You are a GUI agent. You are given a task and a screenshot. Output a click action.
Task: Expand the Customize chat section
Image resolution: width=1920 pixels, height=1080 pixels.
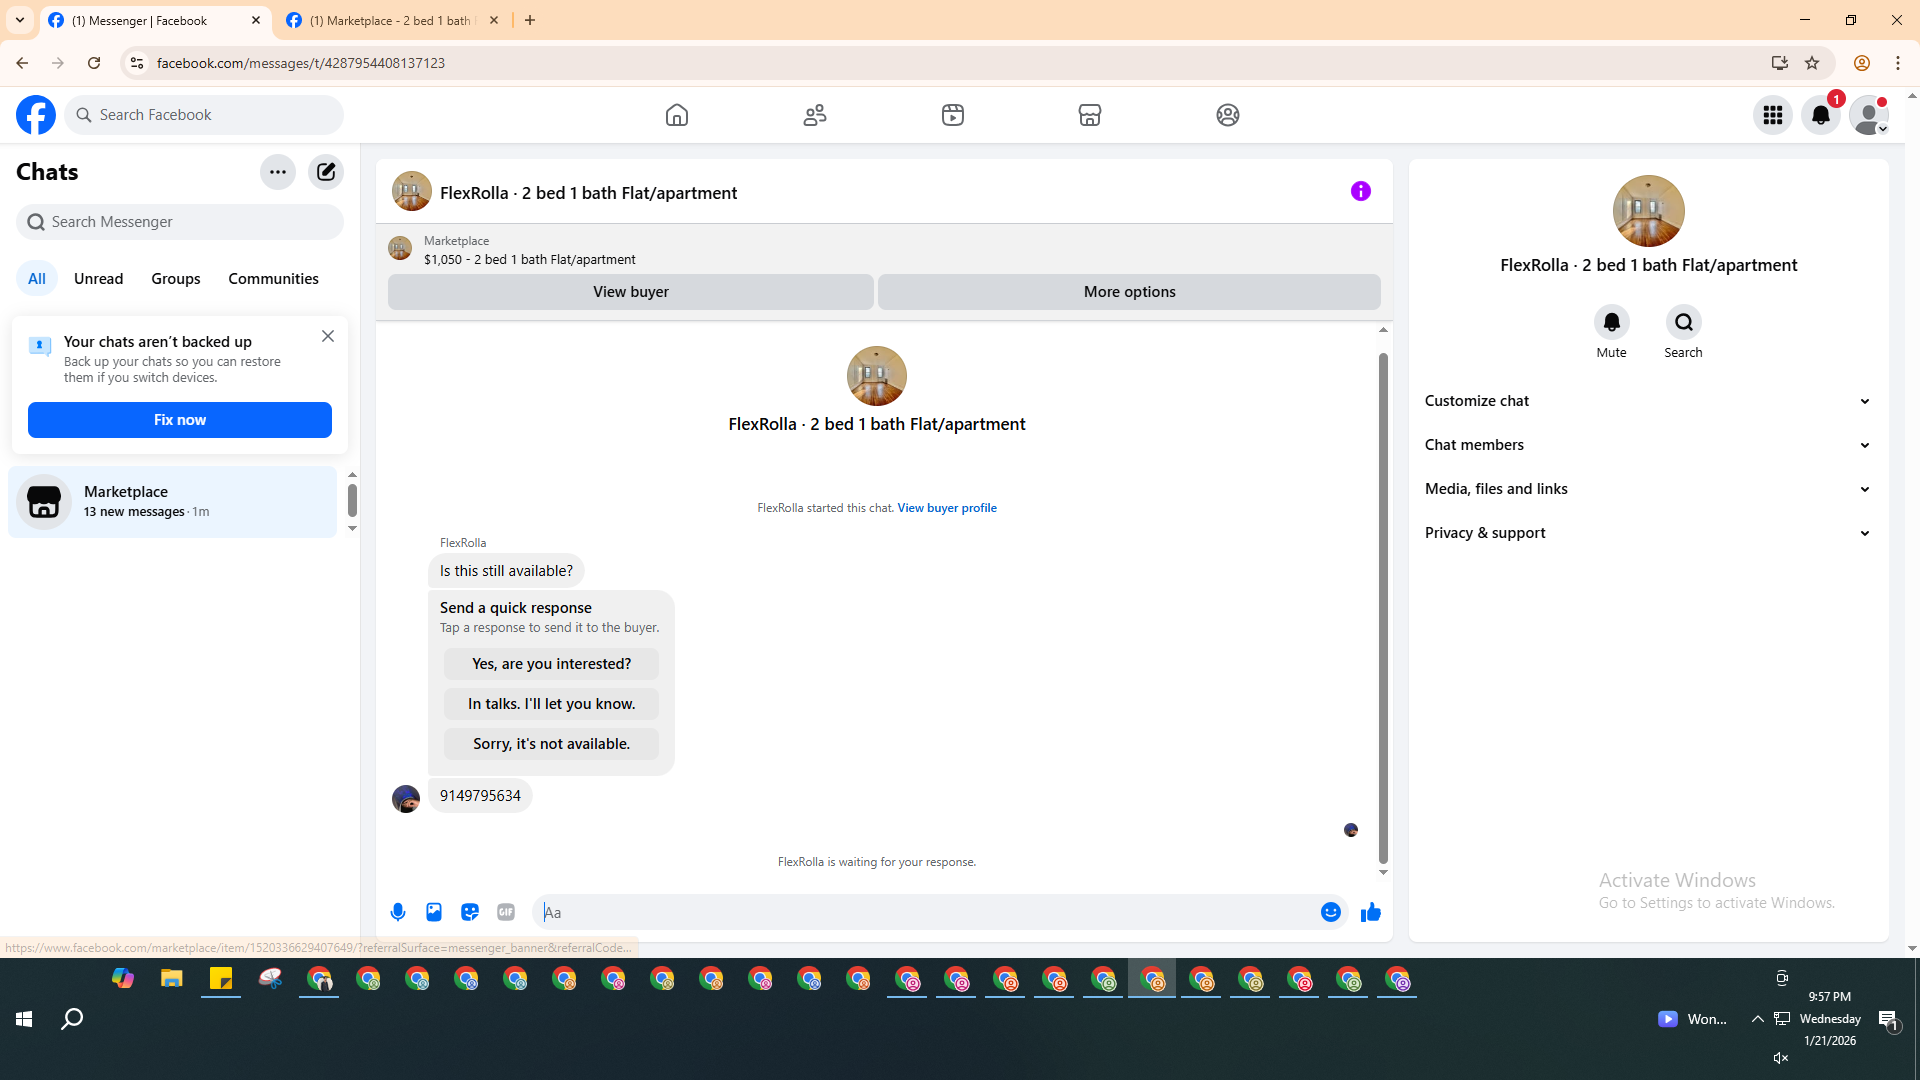click(x=1648, y=401)
